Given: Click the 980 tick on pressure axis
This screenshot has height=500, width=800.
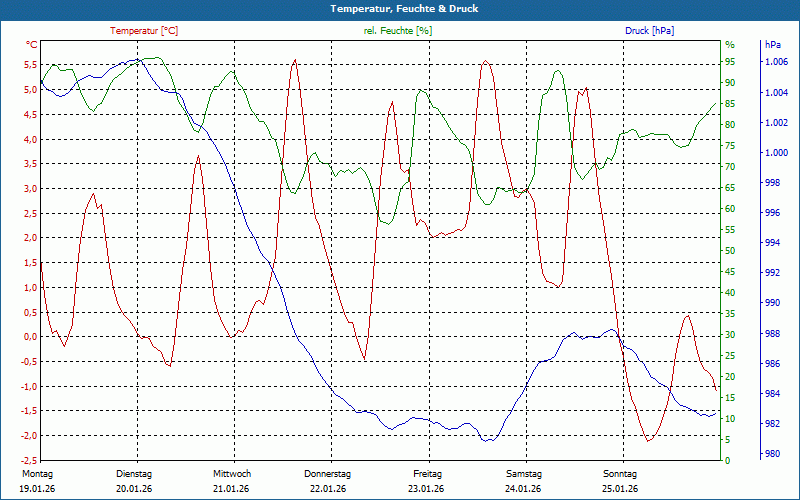Looking at the screenshot, I should point(772,454).
